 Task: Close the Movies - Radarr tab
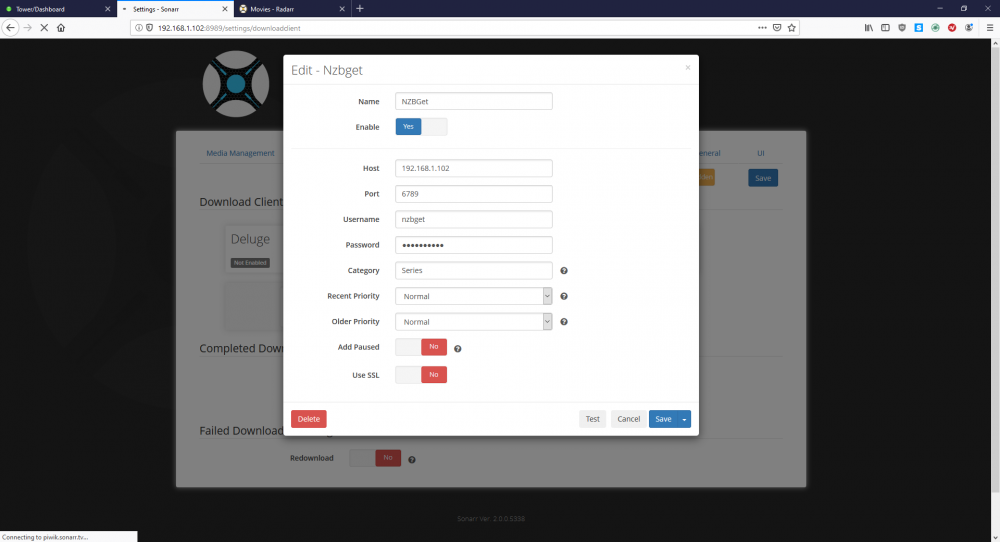coord(342,9)
